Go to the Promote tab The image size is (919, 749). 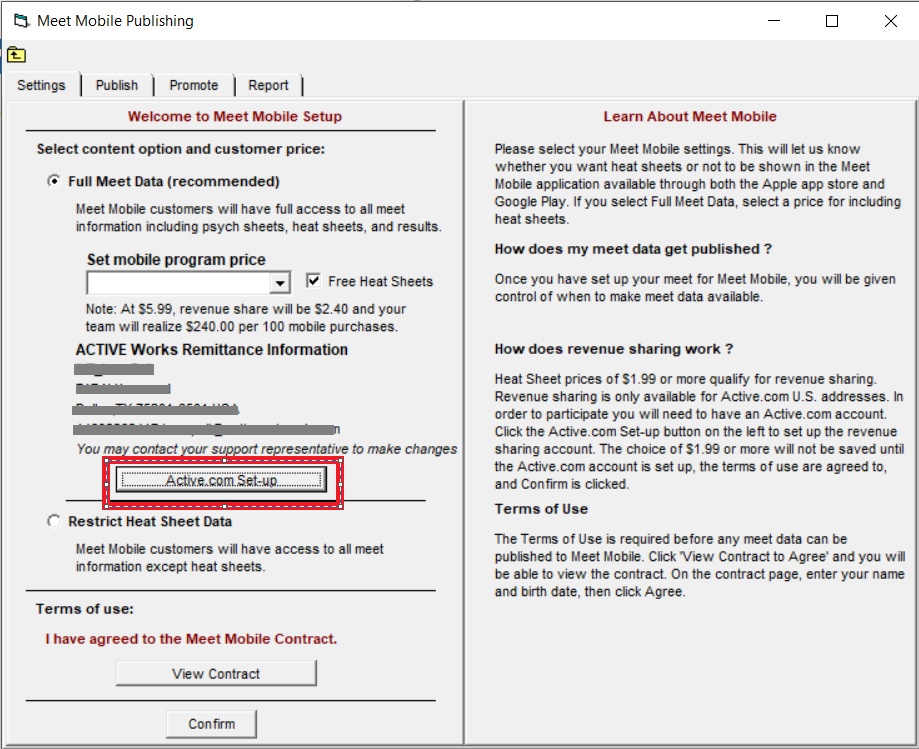click(193, 86)
